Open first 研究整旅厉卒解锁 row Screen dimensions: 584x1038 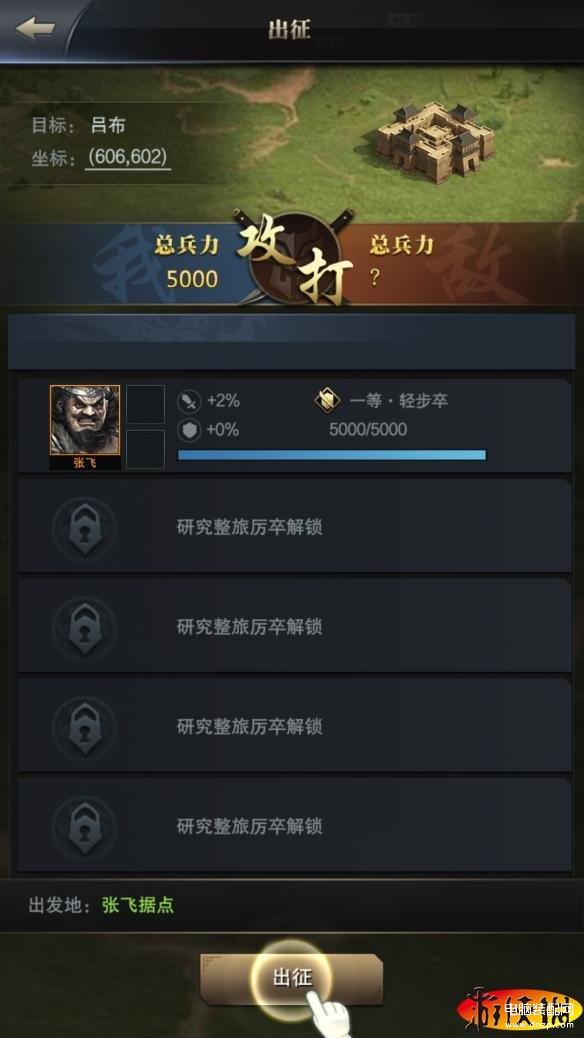pyautogui.click(x=295, y=528)
